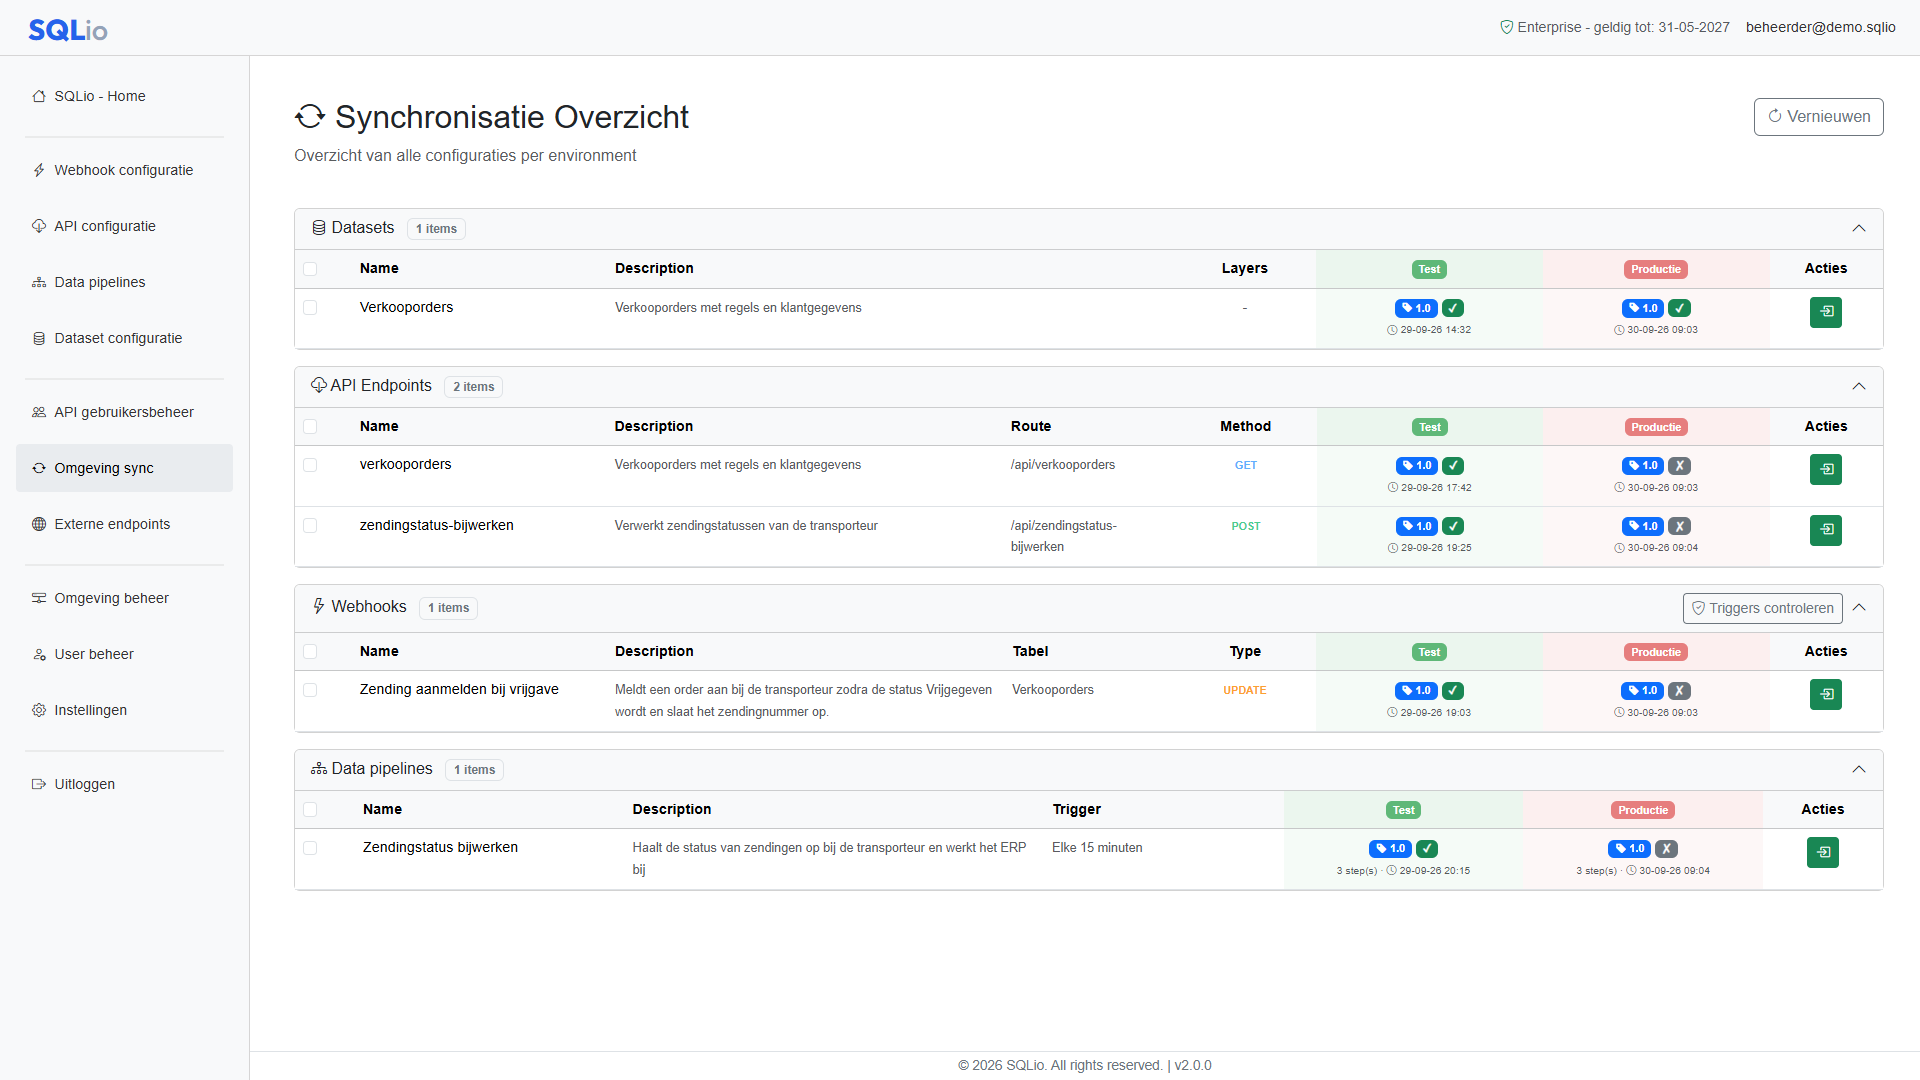This screenshot has height=1080, width=1920.
Task: Click sync action icon for verkooporders endpoint
Action: pyautogui.click(x=1825, y=469)
